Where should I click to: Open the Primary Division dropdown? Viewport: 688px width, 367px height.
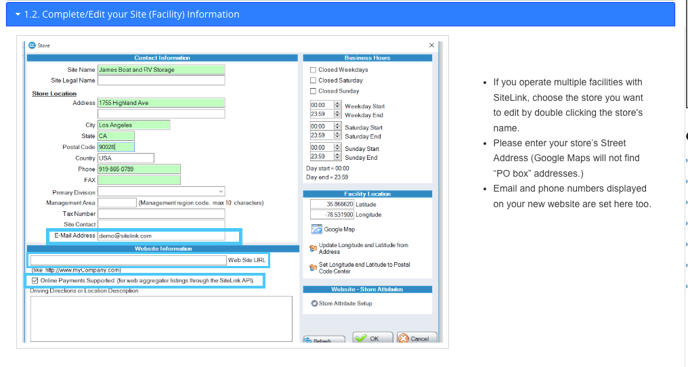221,192
